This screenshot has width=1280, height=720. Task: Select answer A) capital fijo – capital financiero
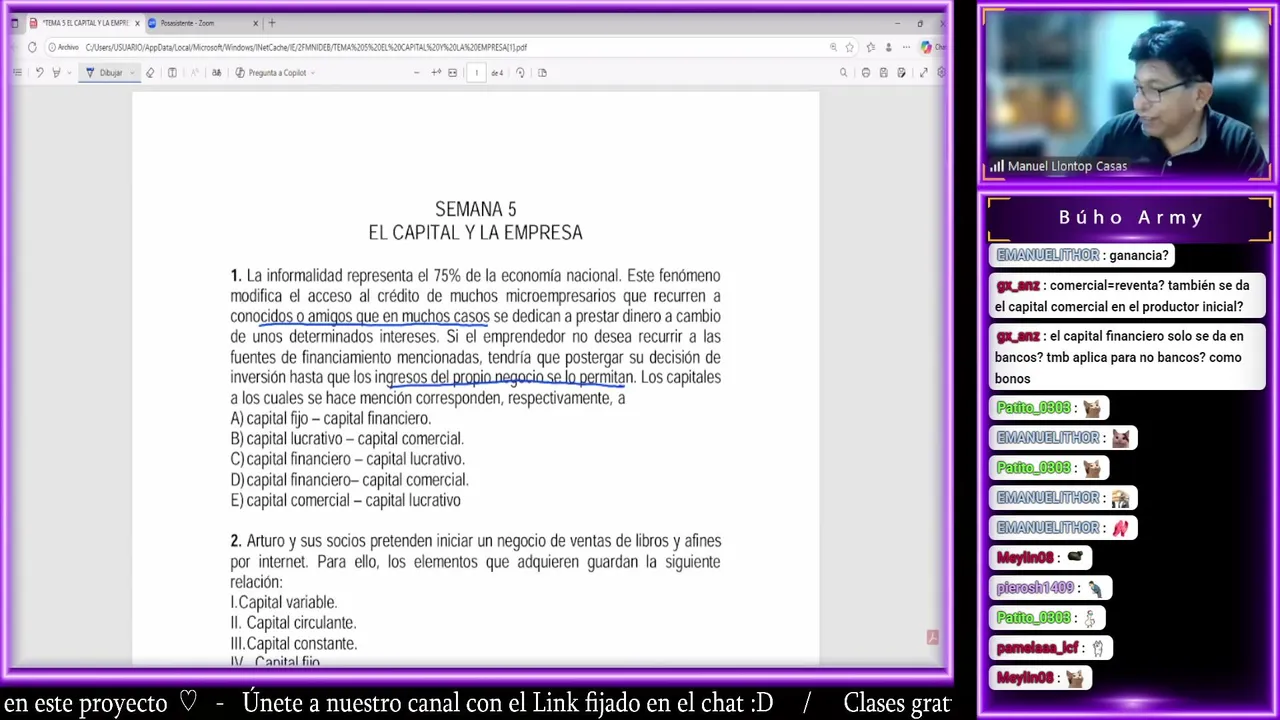331,418
